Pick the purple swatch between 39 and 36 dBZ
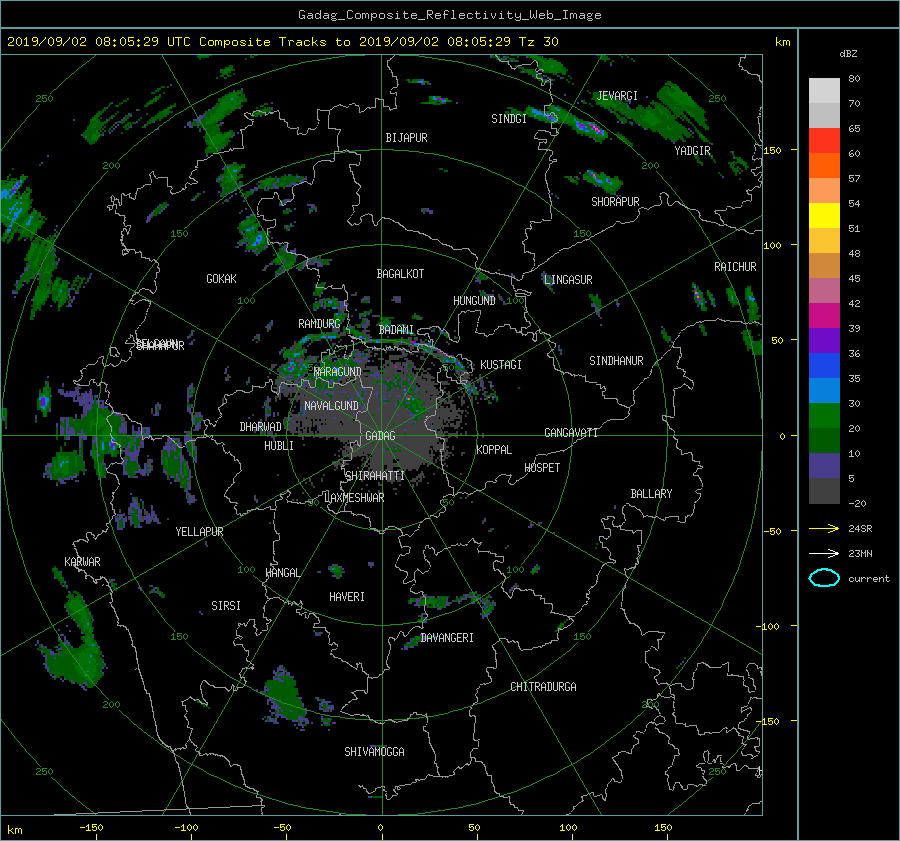This screenshot has width=900, height=841. pyautogui.click(x=824, y=340)
